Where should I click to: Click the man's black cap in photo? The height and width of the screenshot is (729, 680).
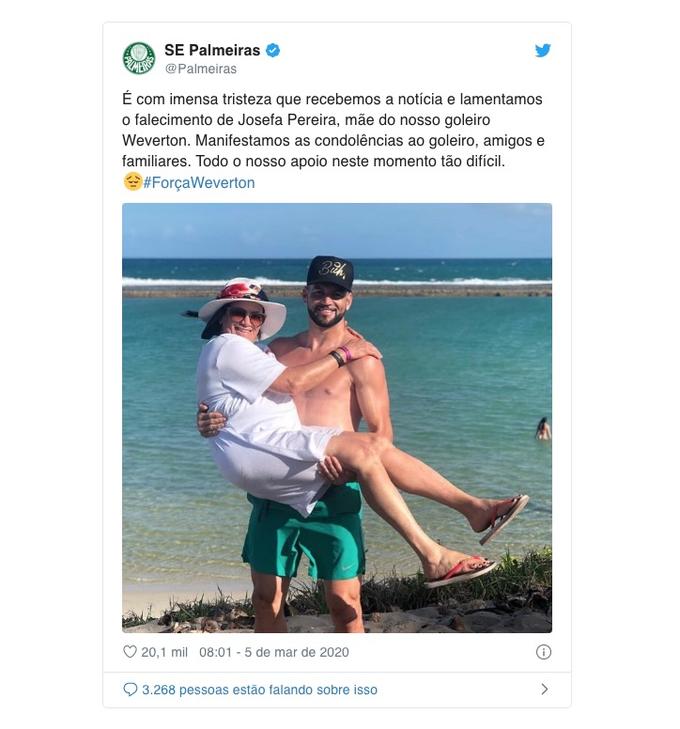click(x=330, y=273)
